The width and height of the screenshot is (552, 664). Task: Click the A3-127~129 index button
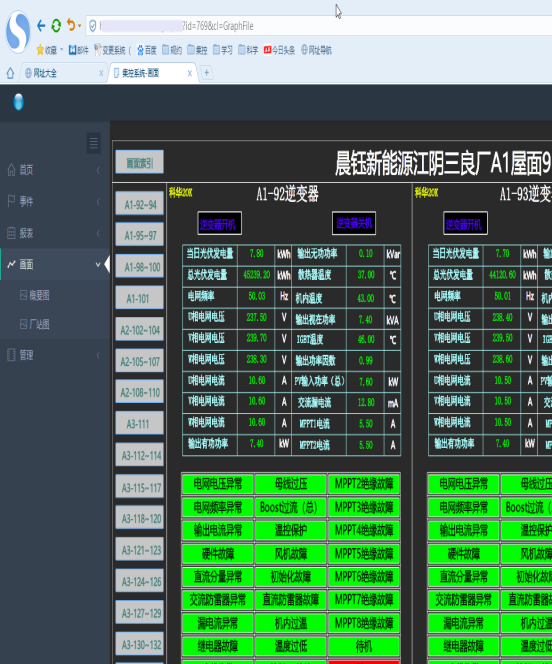140,612
